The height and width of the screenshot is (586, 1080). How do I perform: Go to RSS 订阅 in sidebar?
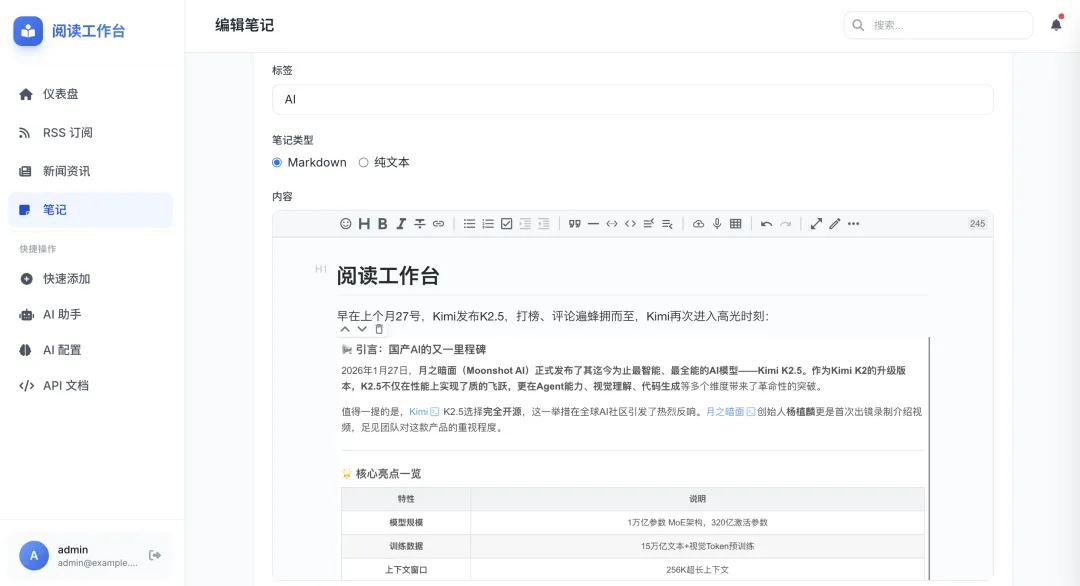pyautogui.click(x=67, y=133)
